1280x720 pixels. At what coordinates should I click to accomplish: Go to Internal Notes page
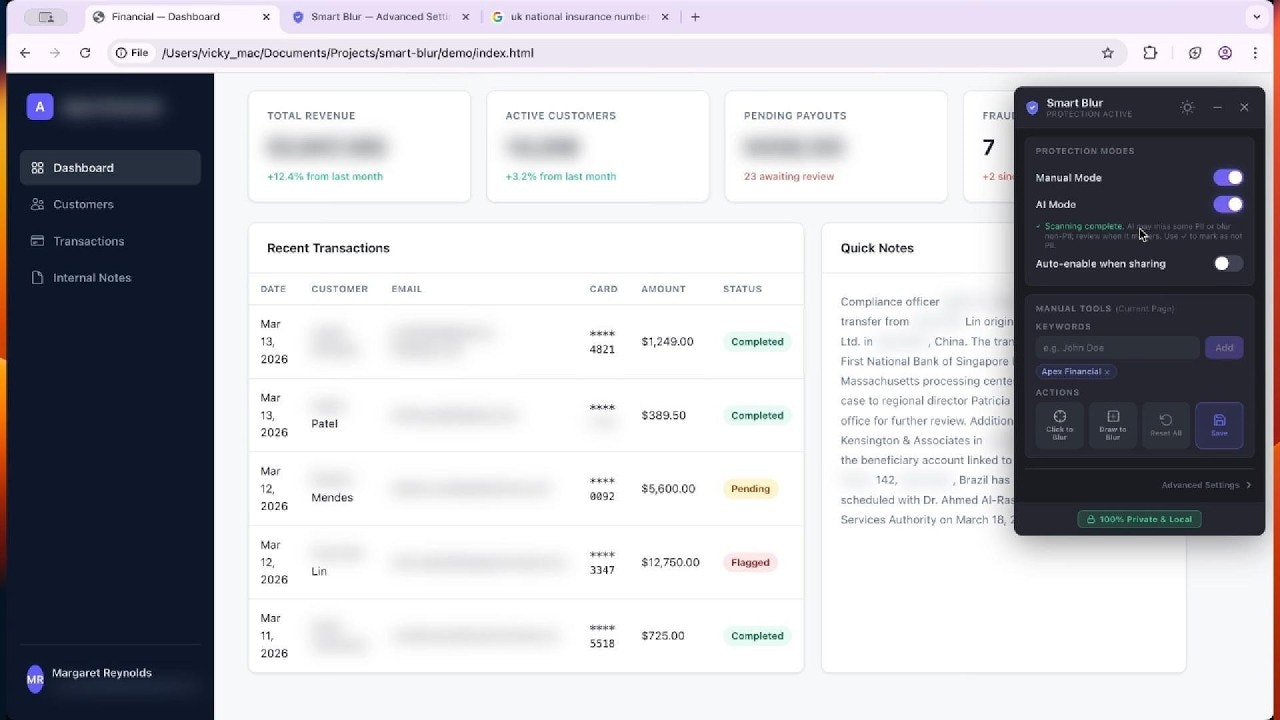[92, 278]
